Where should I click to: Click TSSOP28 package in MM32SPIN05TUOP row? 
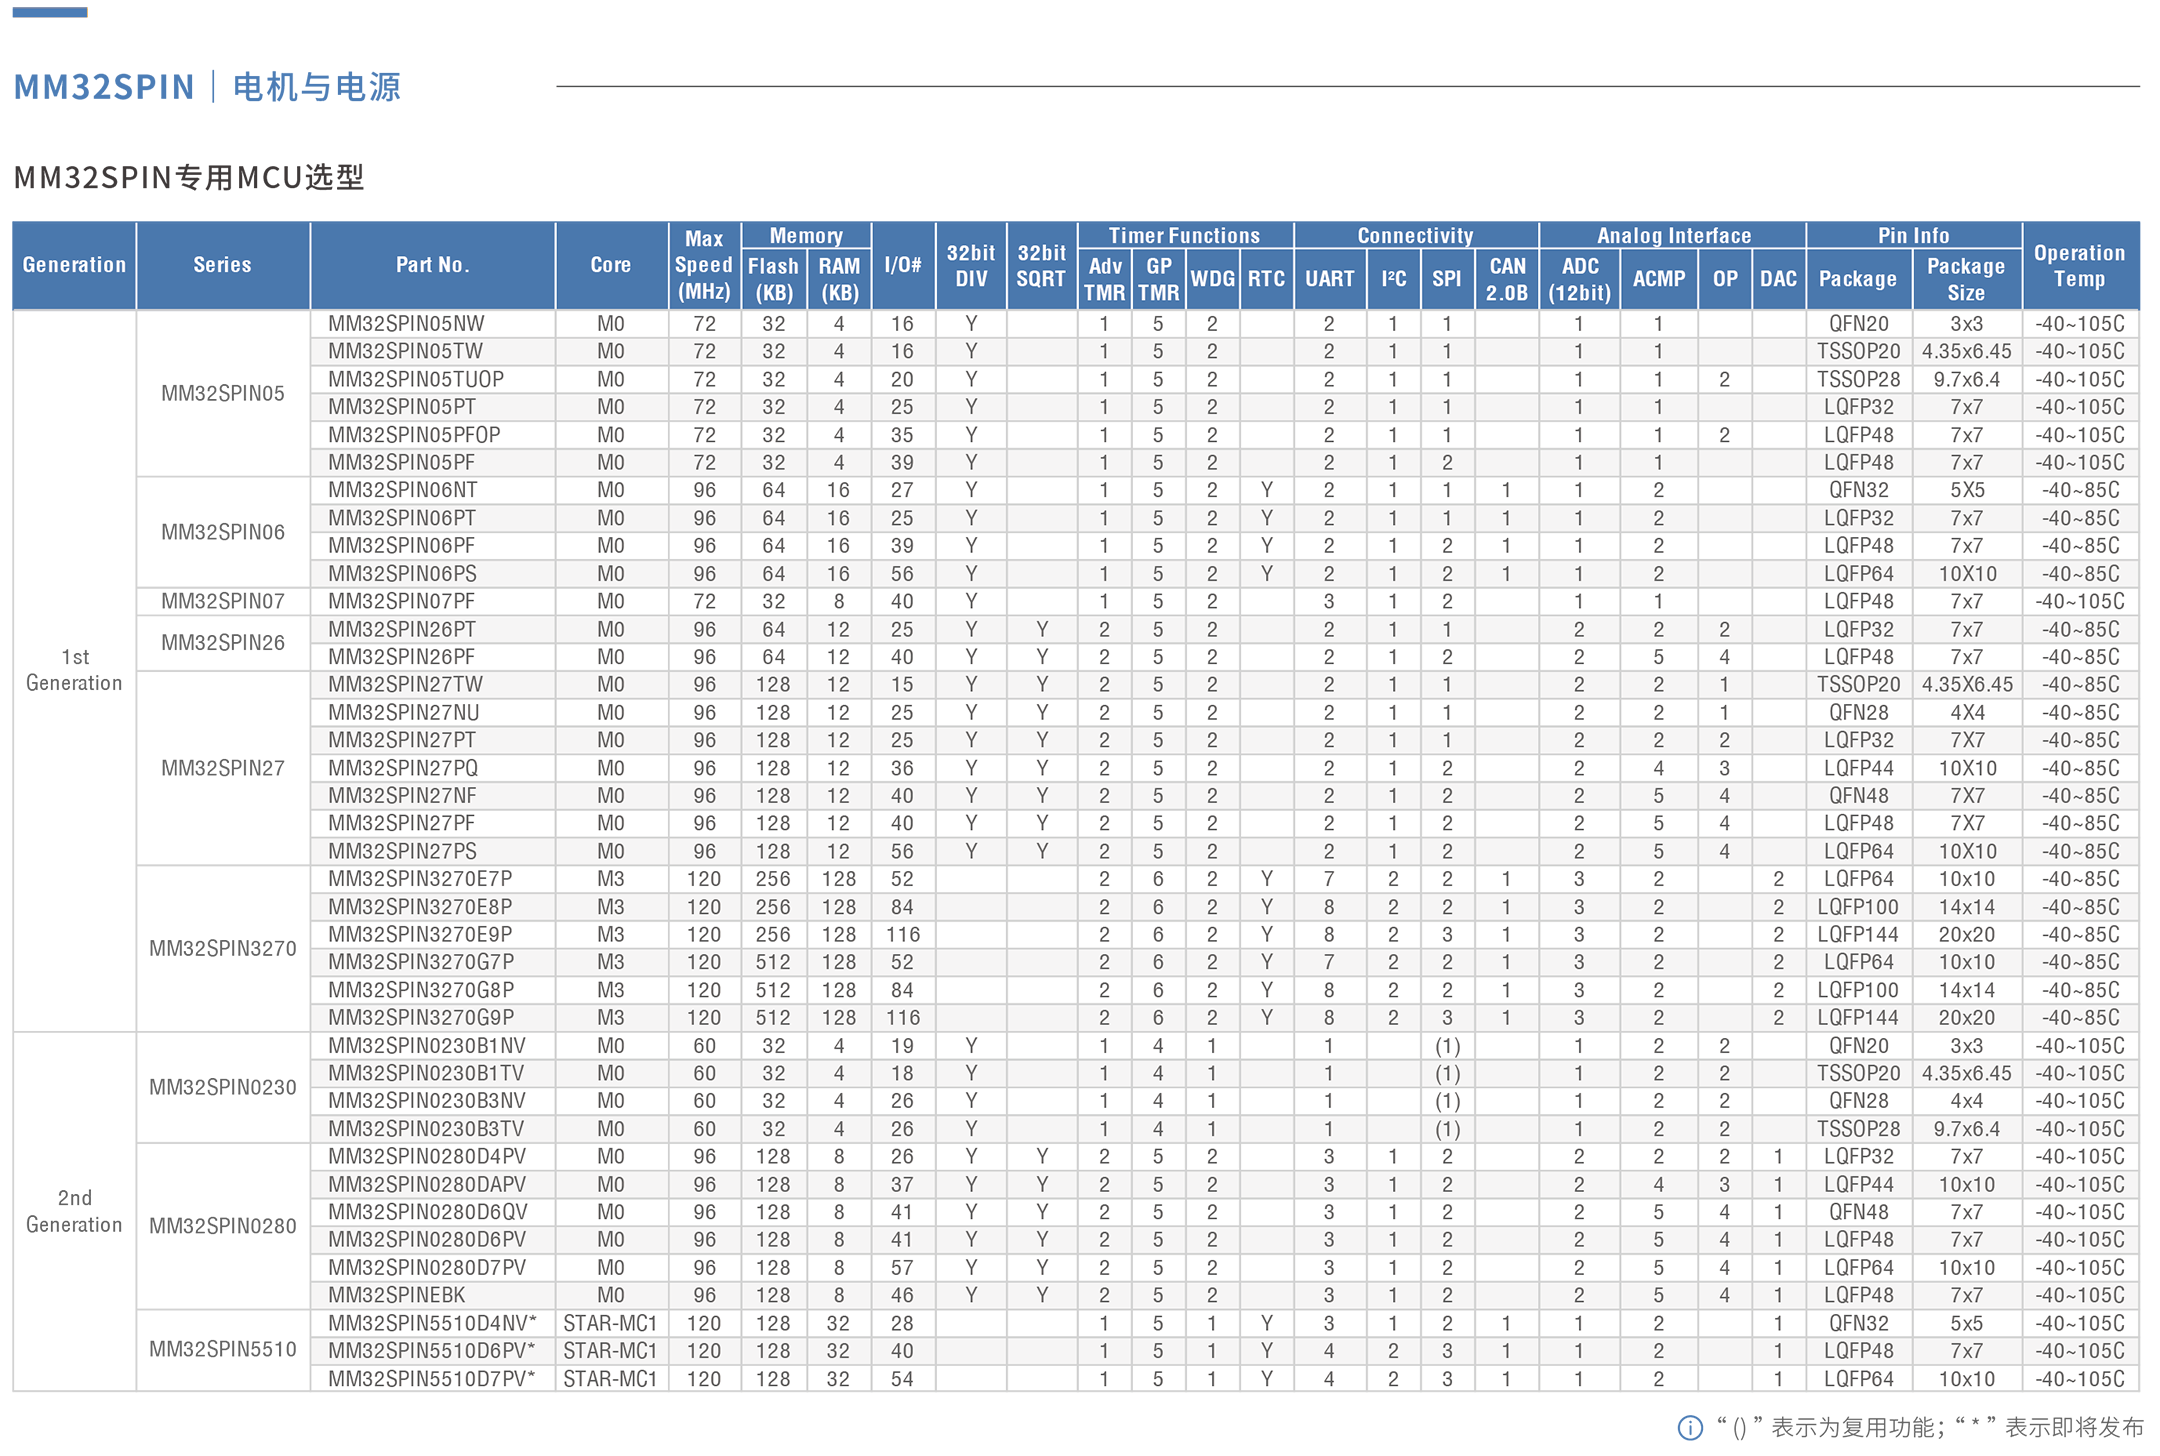(x=1858, y=379)
